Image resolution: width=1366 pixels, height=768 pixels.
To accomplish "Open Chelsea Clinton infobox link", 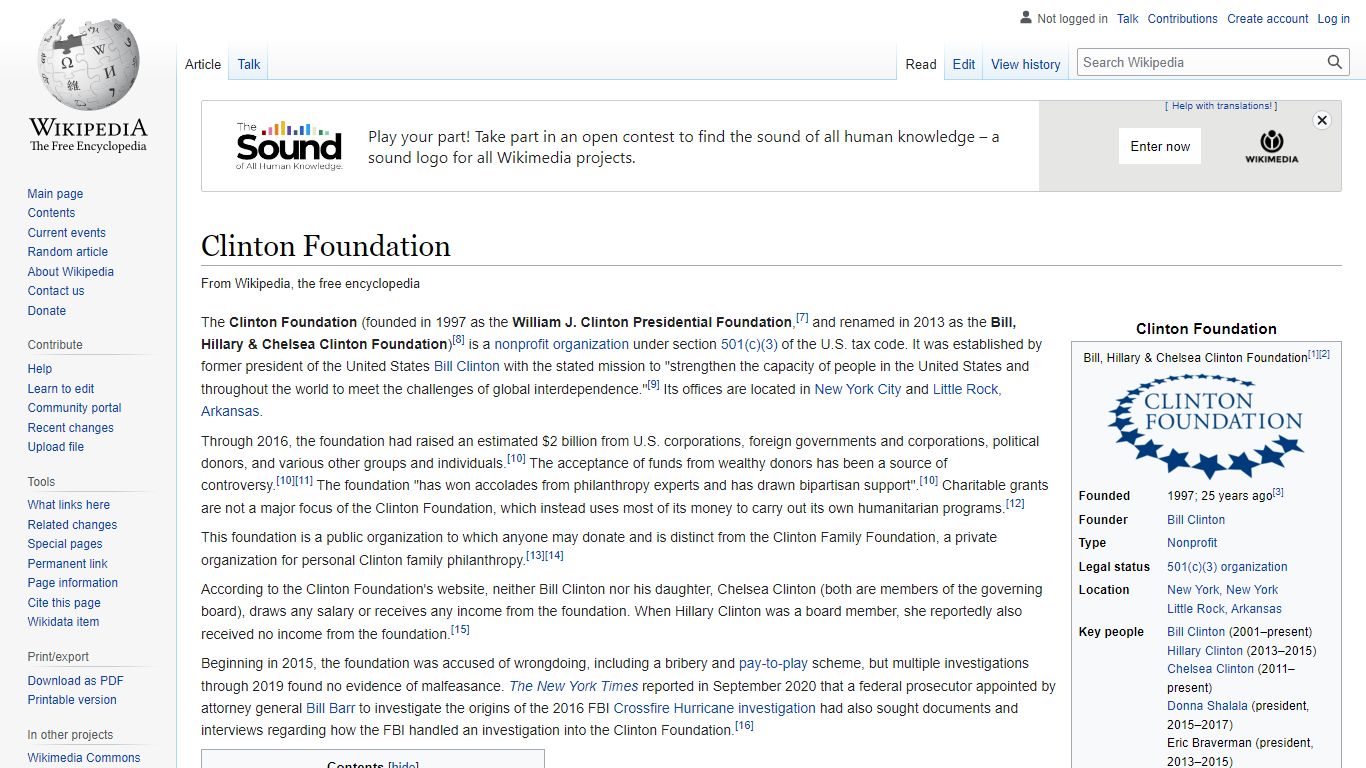I will click(1210, 669).
